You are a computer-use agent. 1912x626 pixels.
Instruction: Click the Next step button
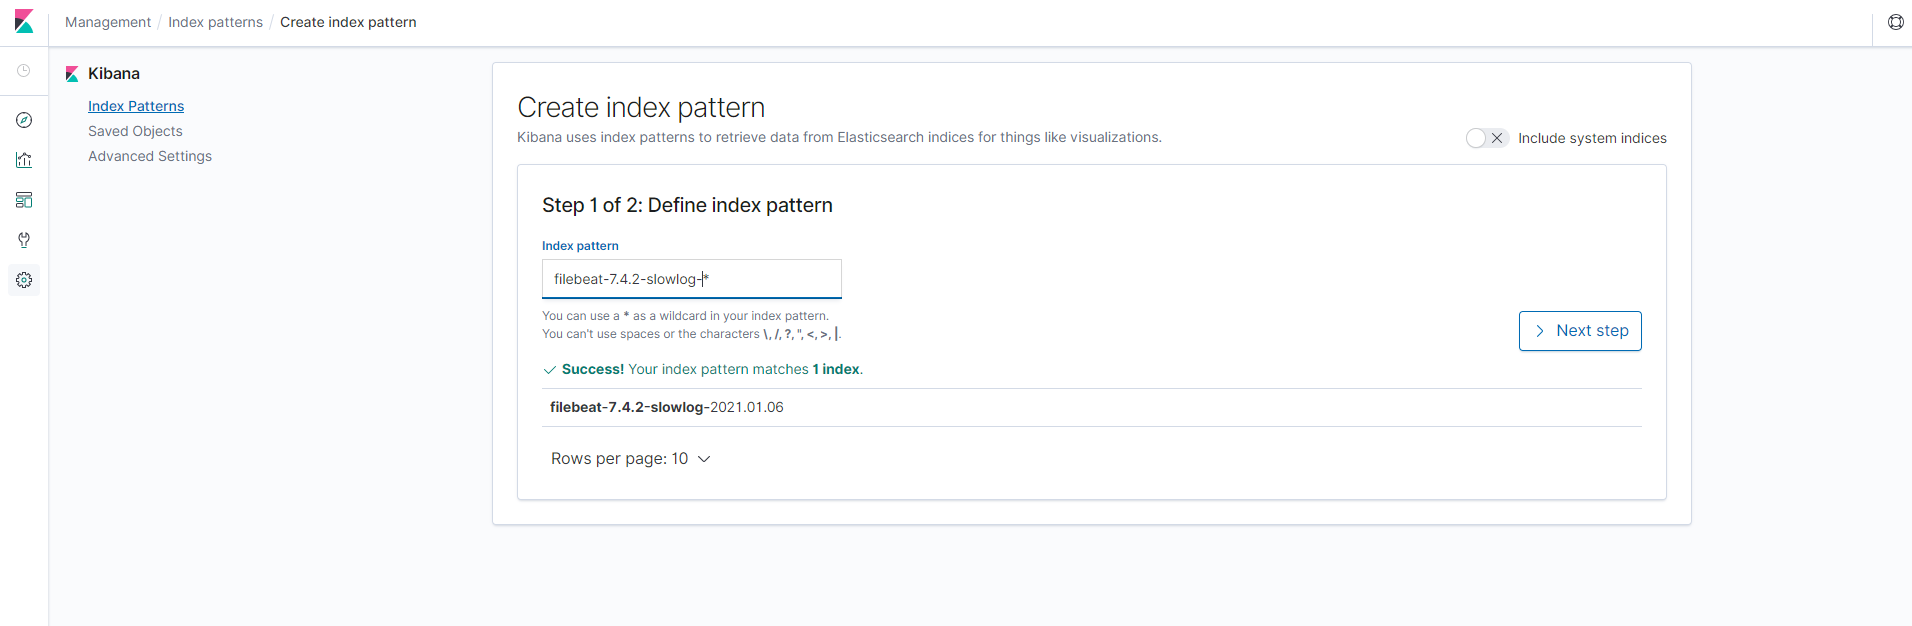pyautogui.click(x=1580, y=331)
